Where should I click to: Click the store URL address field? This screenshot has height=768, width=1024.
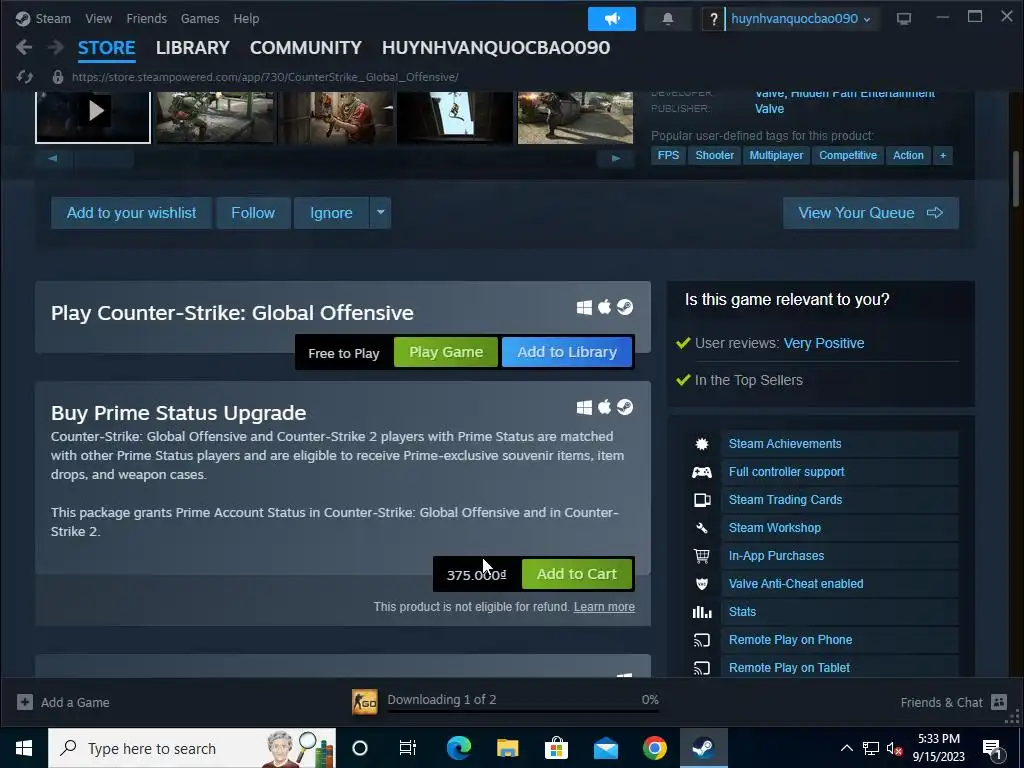265,77
